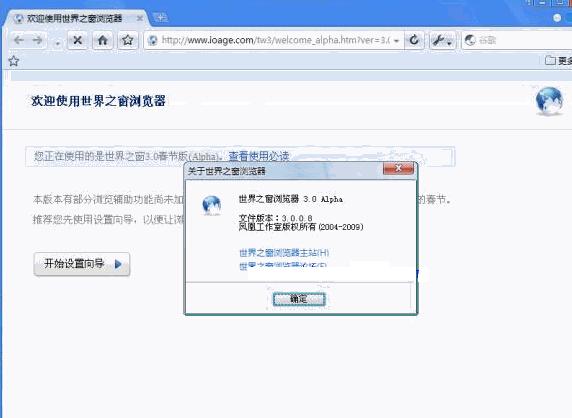Open the 世界之窗浏览器主站(H) link
Image resolution: width=572 pixels, height=418 pixels.
tap(284, 252)
